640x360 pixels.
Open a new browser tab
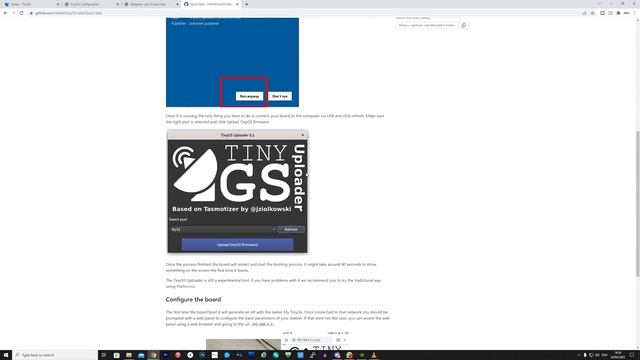(x=247, y=4)
